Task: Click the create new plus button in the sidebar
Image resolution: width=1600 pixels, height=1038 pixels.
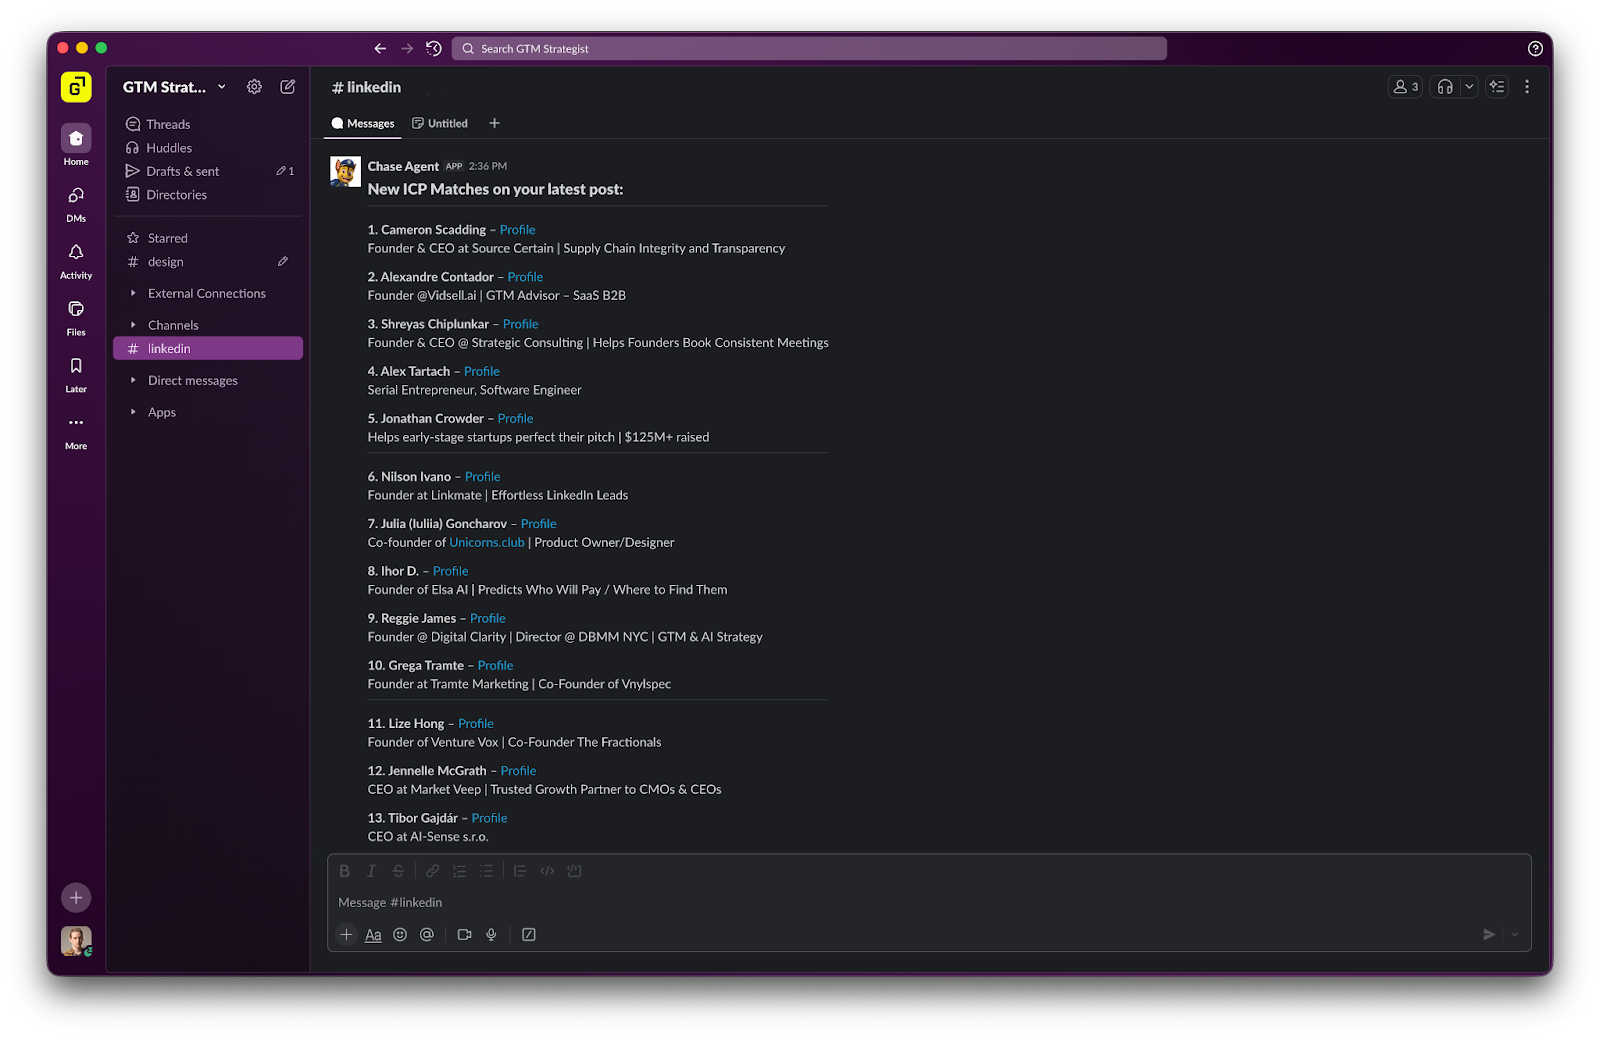Action: coord(76,897)
